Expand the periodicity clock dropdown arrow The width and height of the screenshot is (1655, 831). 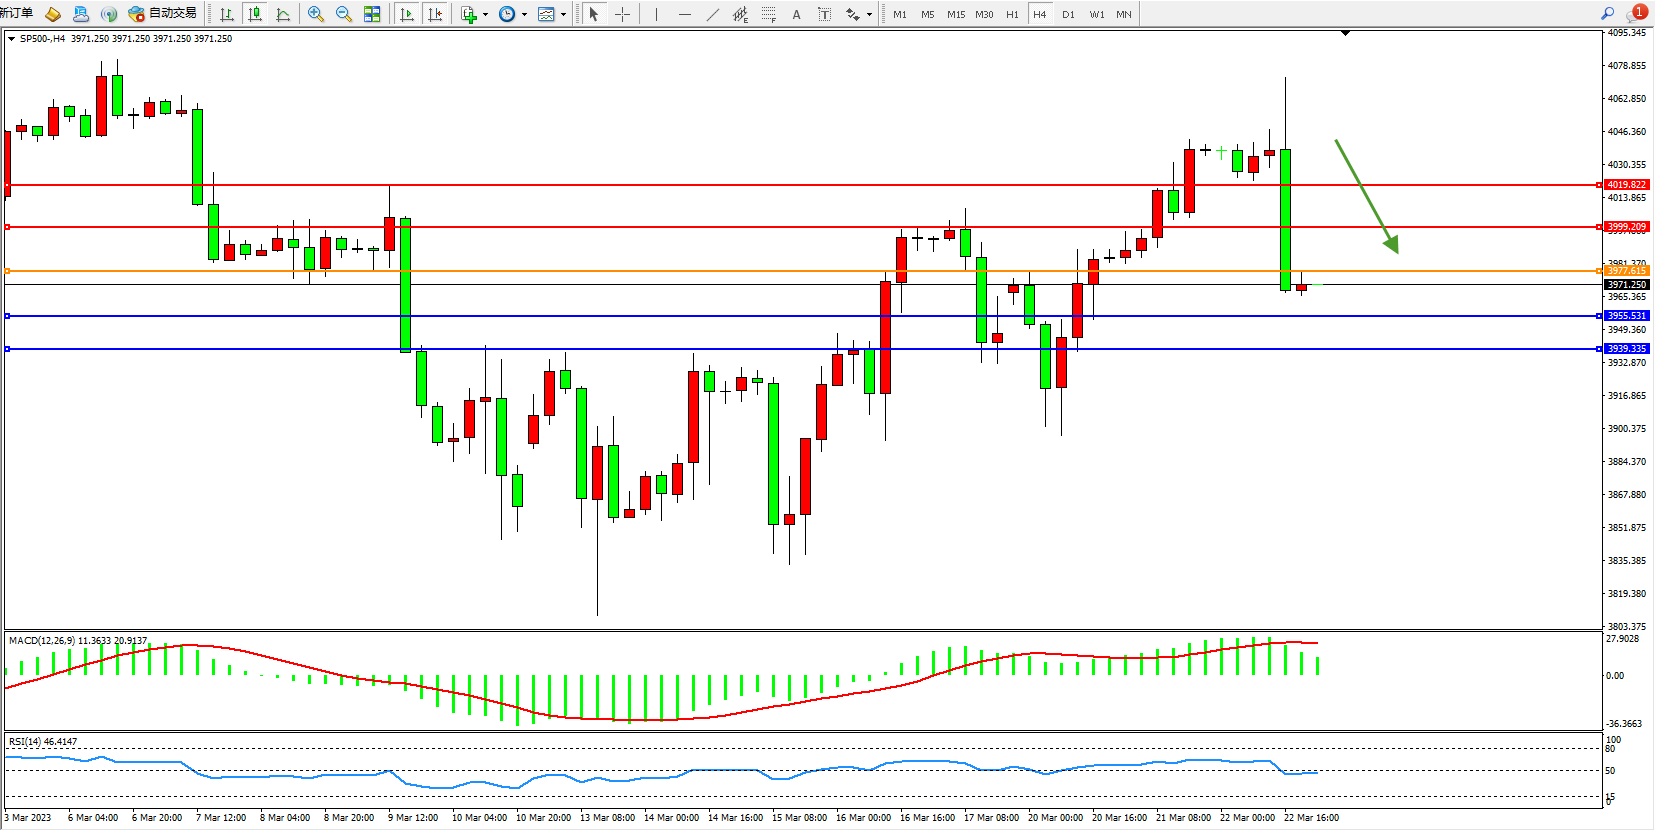(x=524, y=14)
